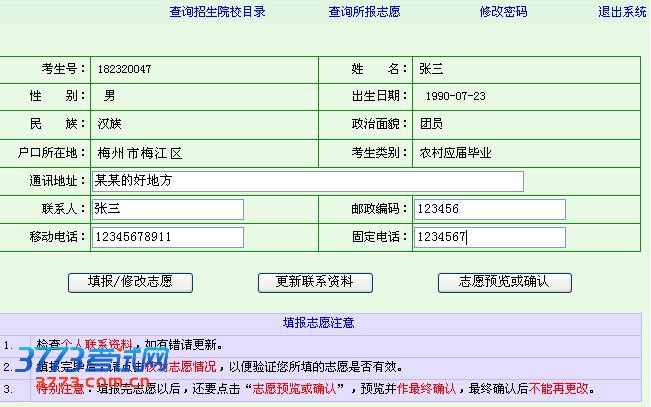
Task: Click the 考生号 value 182320047
Action: coord(124,69)
